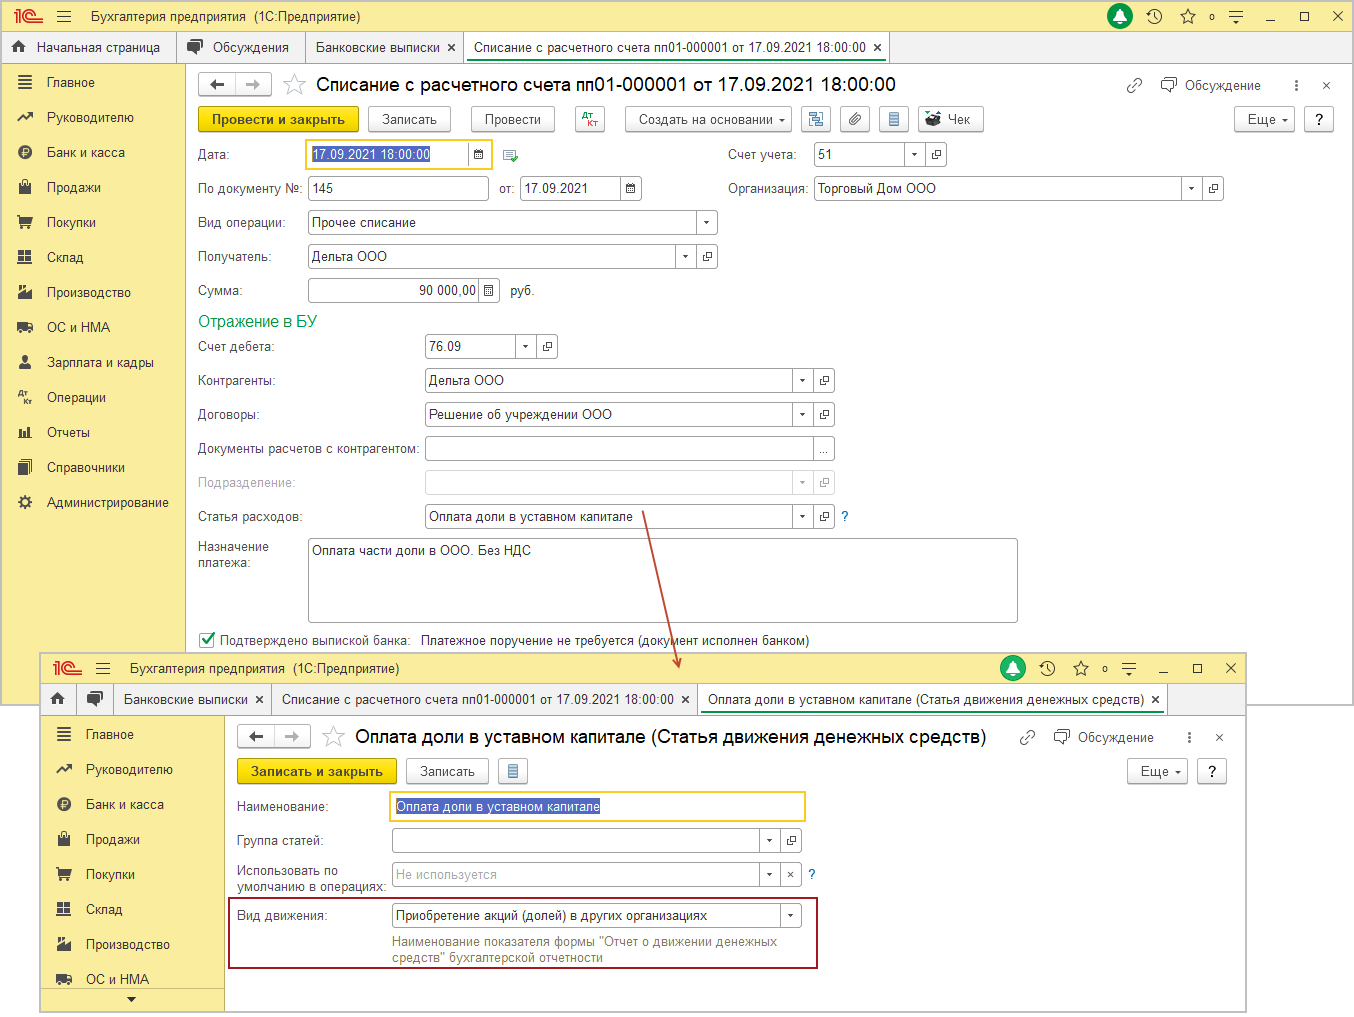
Task: Expand the Контрагенты dropdown arrow
Action: click(802, 380)
